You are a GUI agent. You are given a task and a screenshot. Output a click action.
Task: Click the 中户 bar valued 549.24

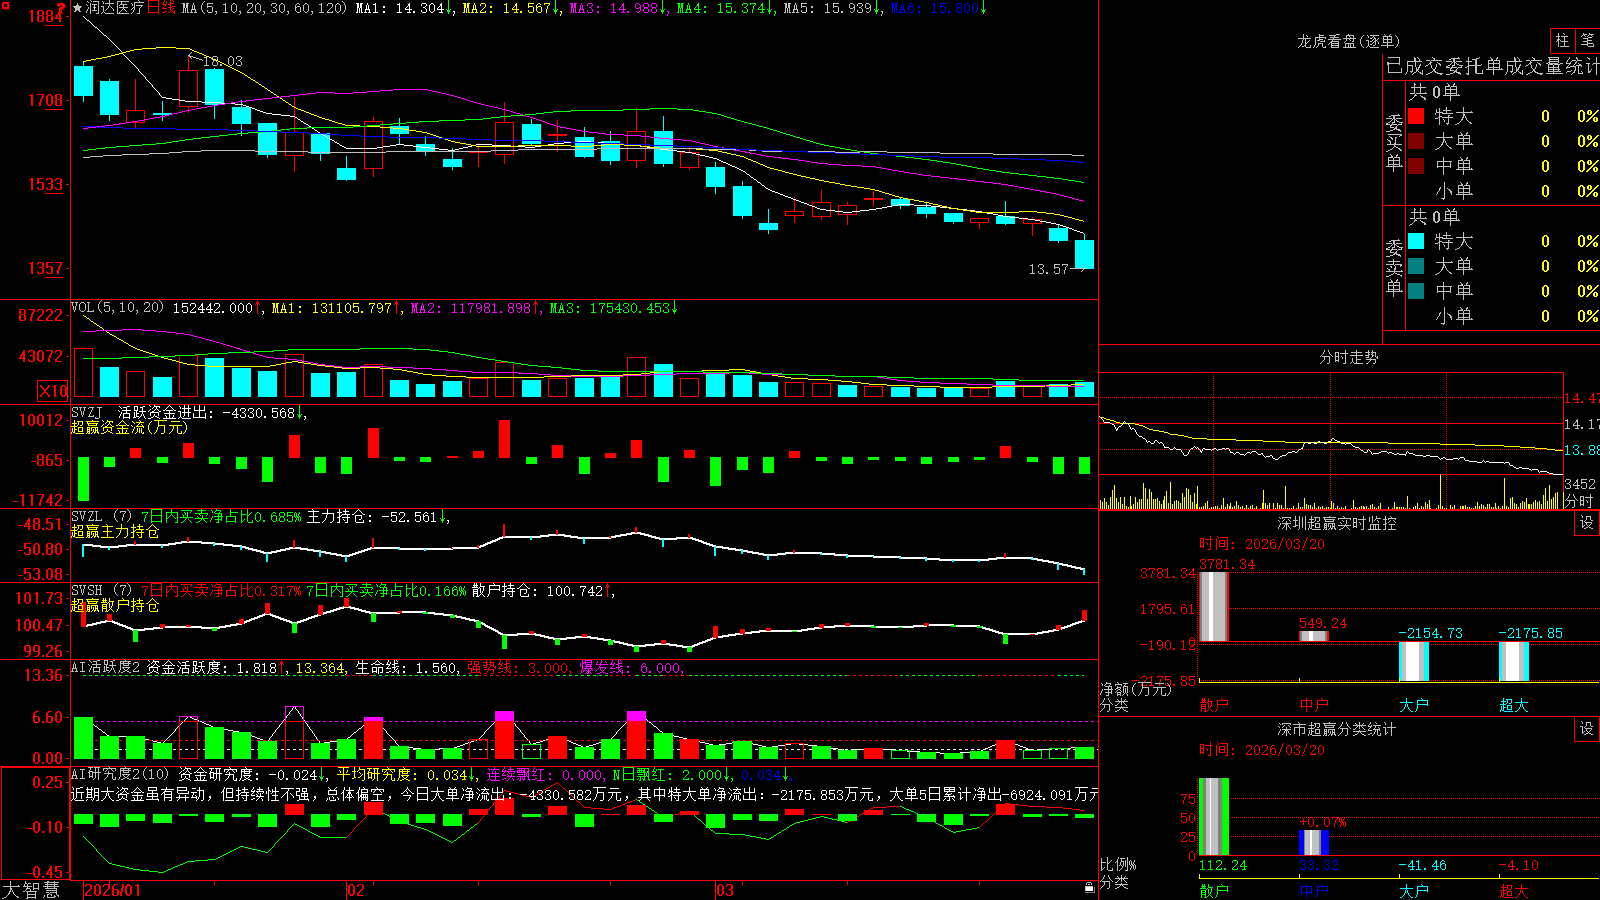[x=1313, y=636]
